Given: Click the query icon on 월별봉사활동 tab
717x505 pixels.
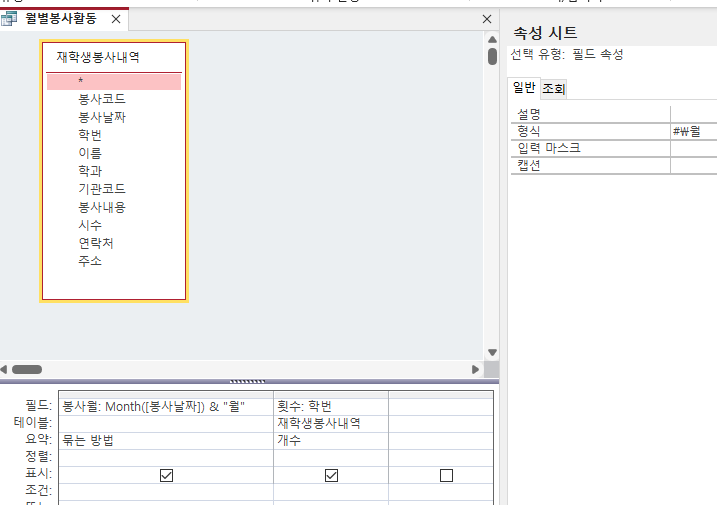Looking at the screenshot, I should click(10, 19).
